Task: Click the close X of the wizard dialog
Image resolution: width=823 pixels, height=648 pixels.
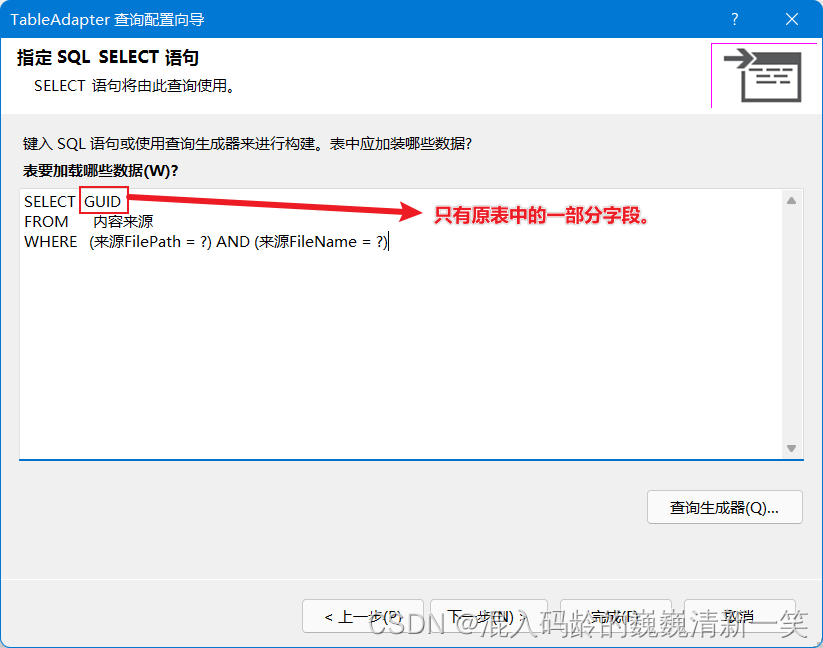Action: 791,18
